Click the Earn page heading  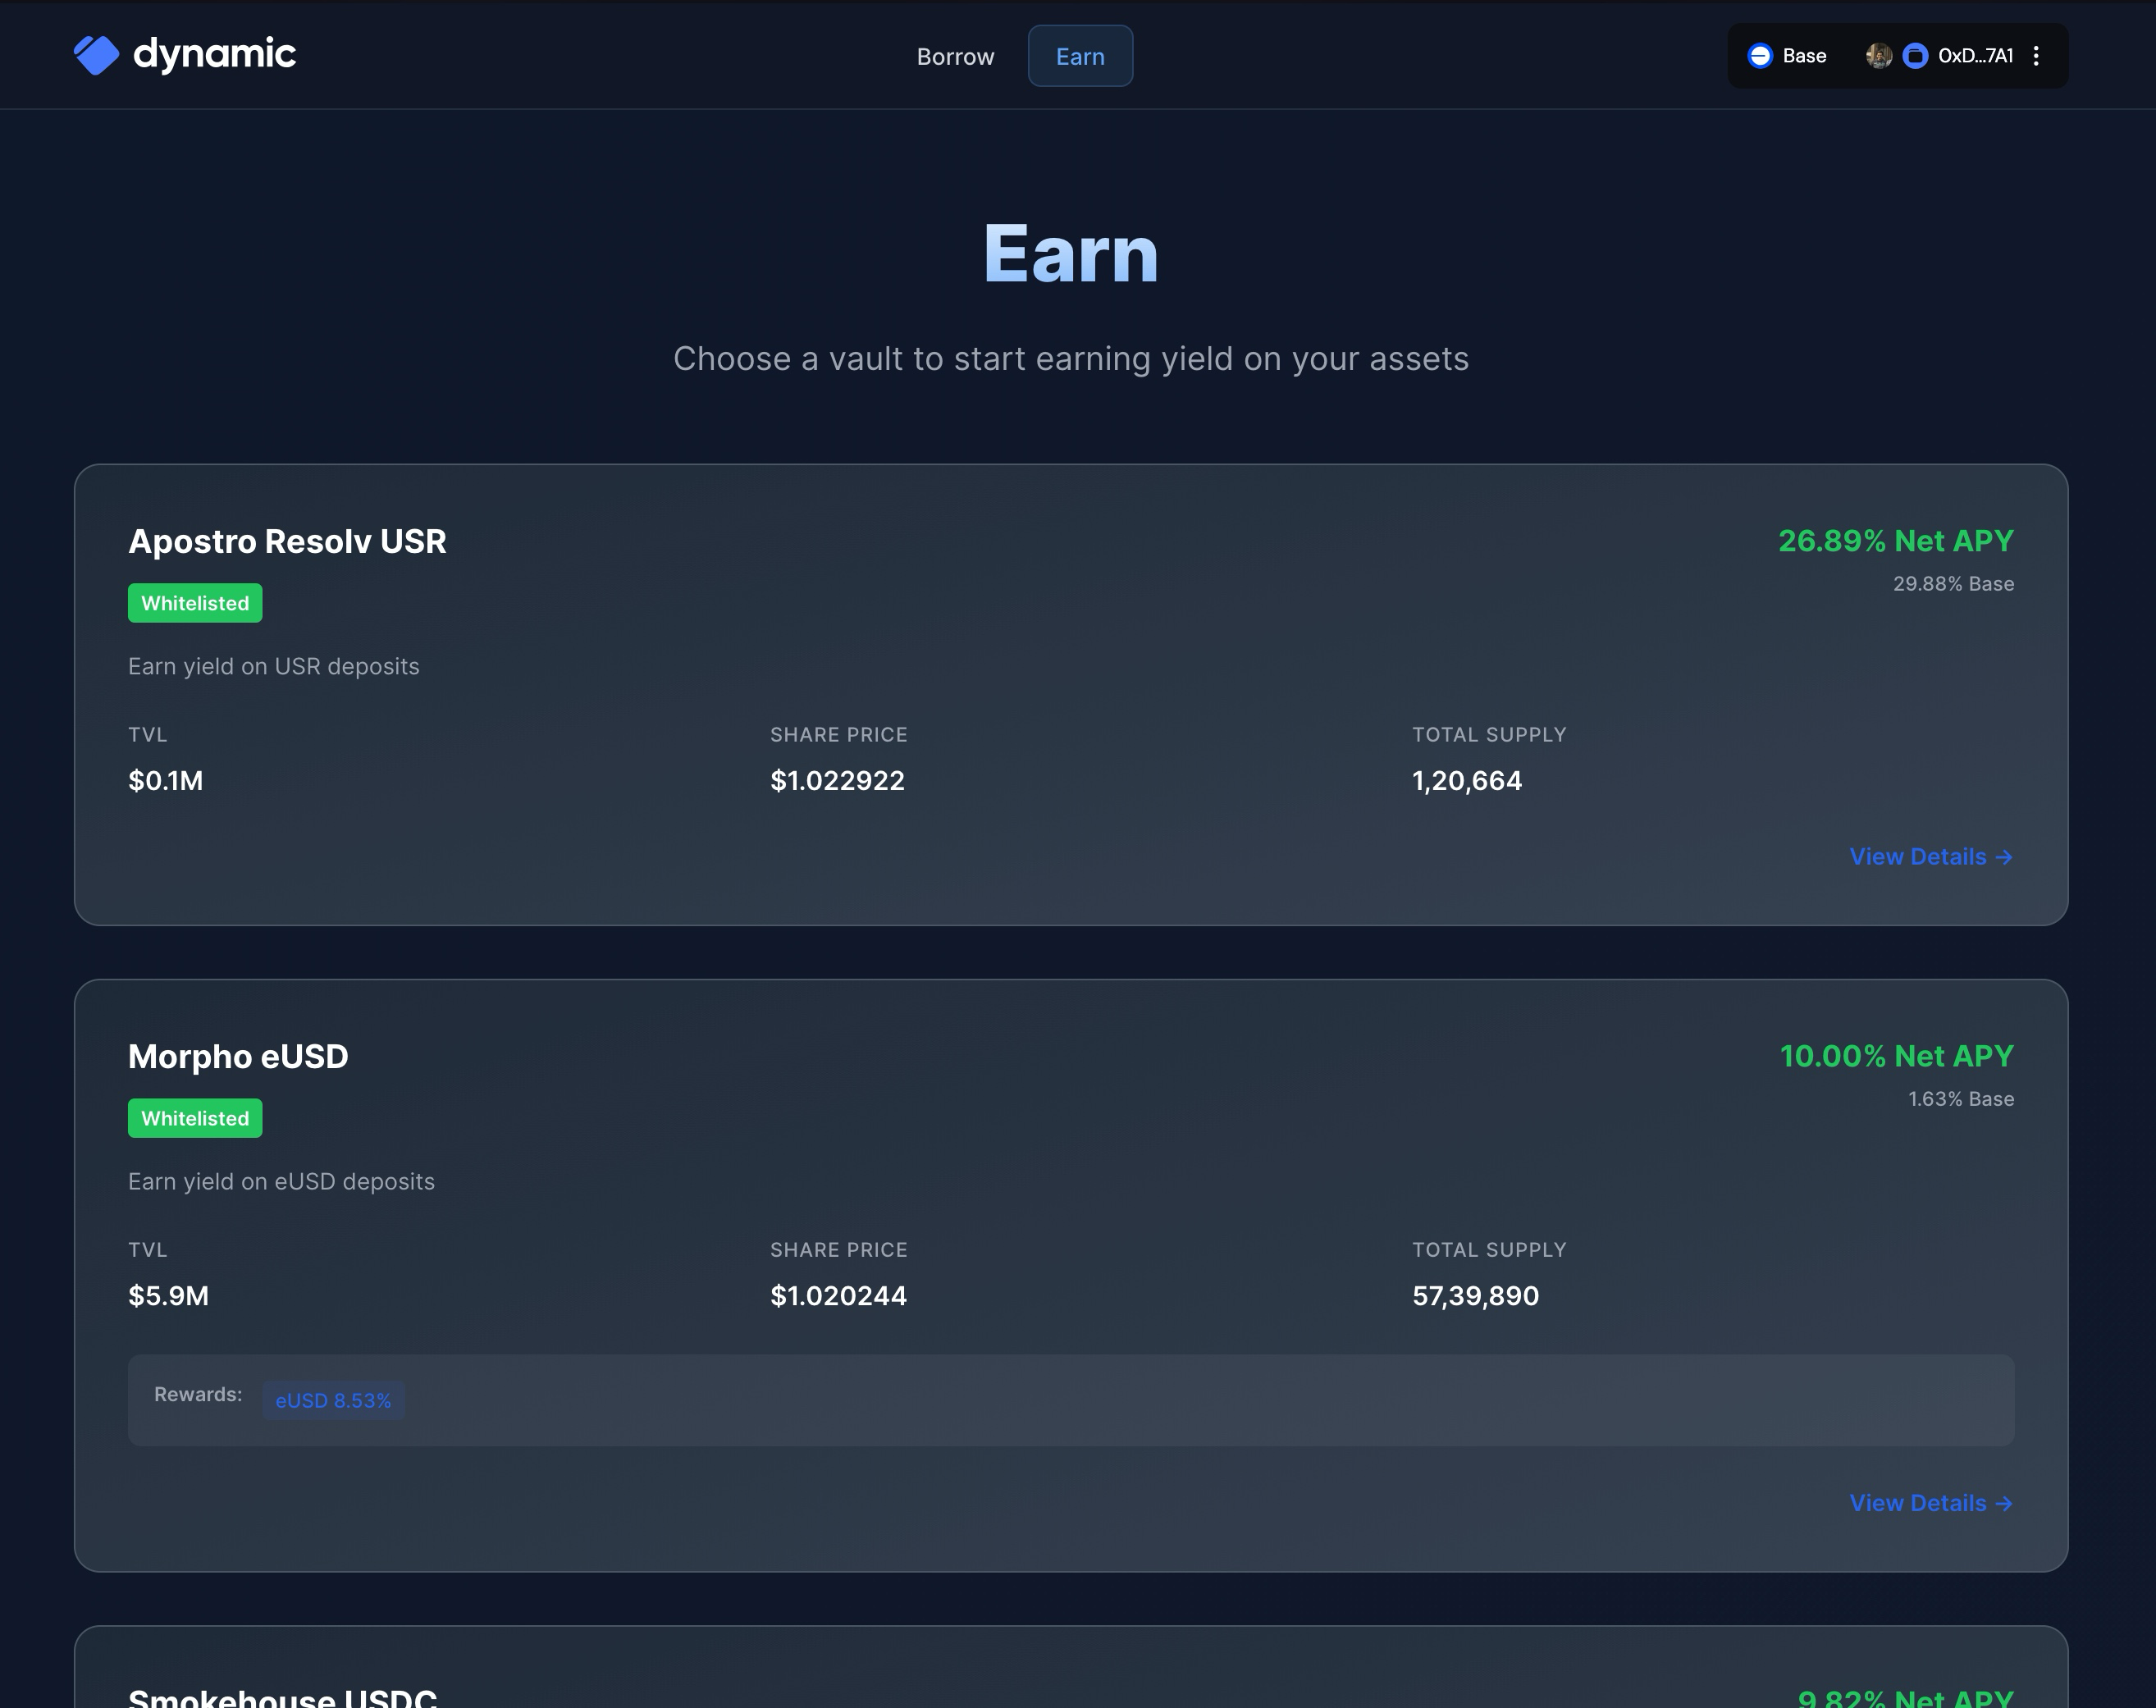click(x=1071, y=254)
